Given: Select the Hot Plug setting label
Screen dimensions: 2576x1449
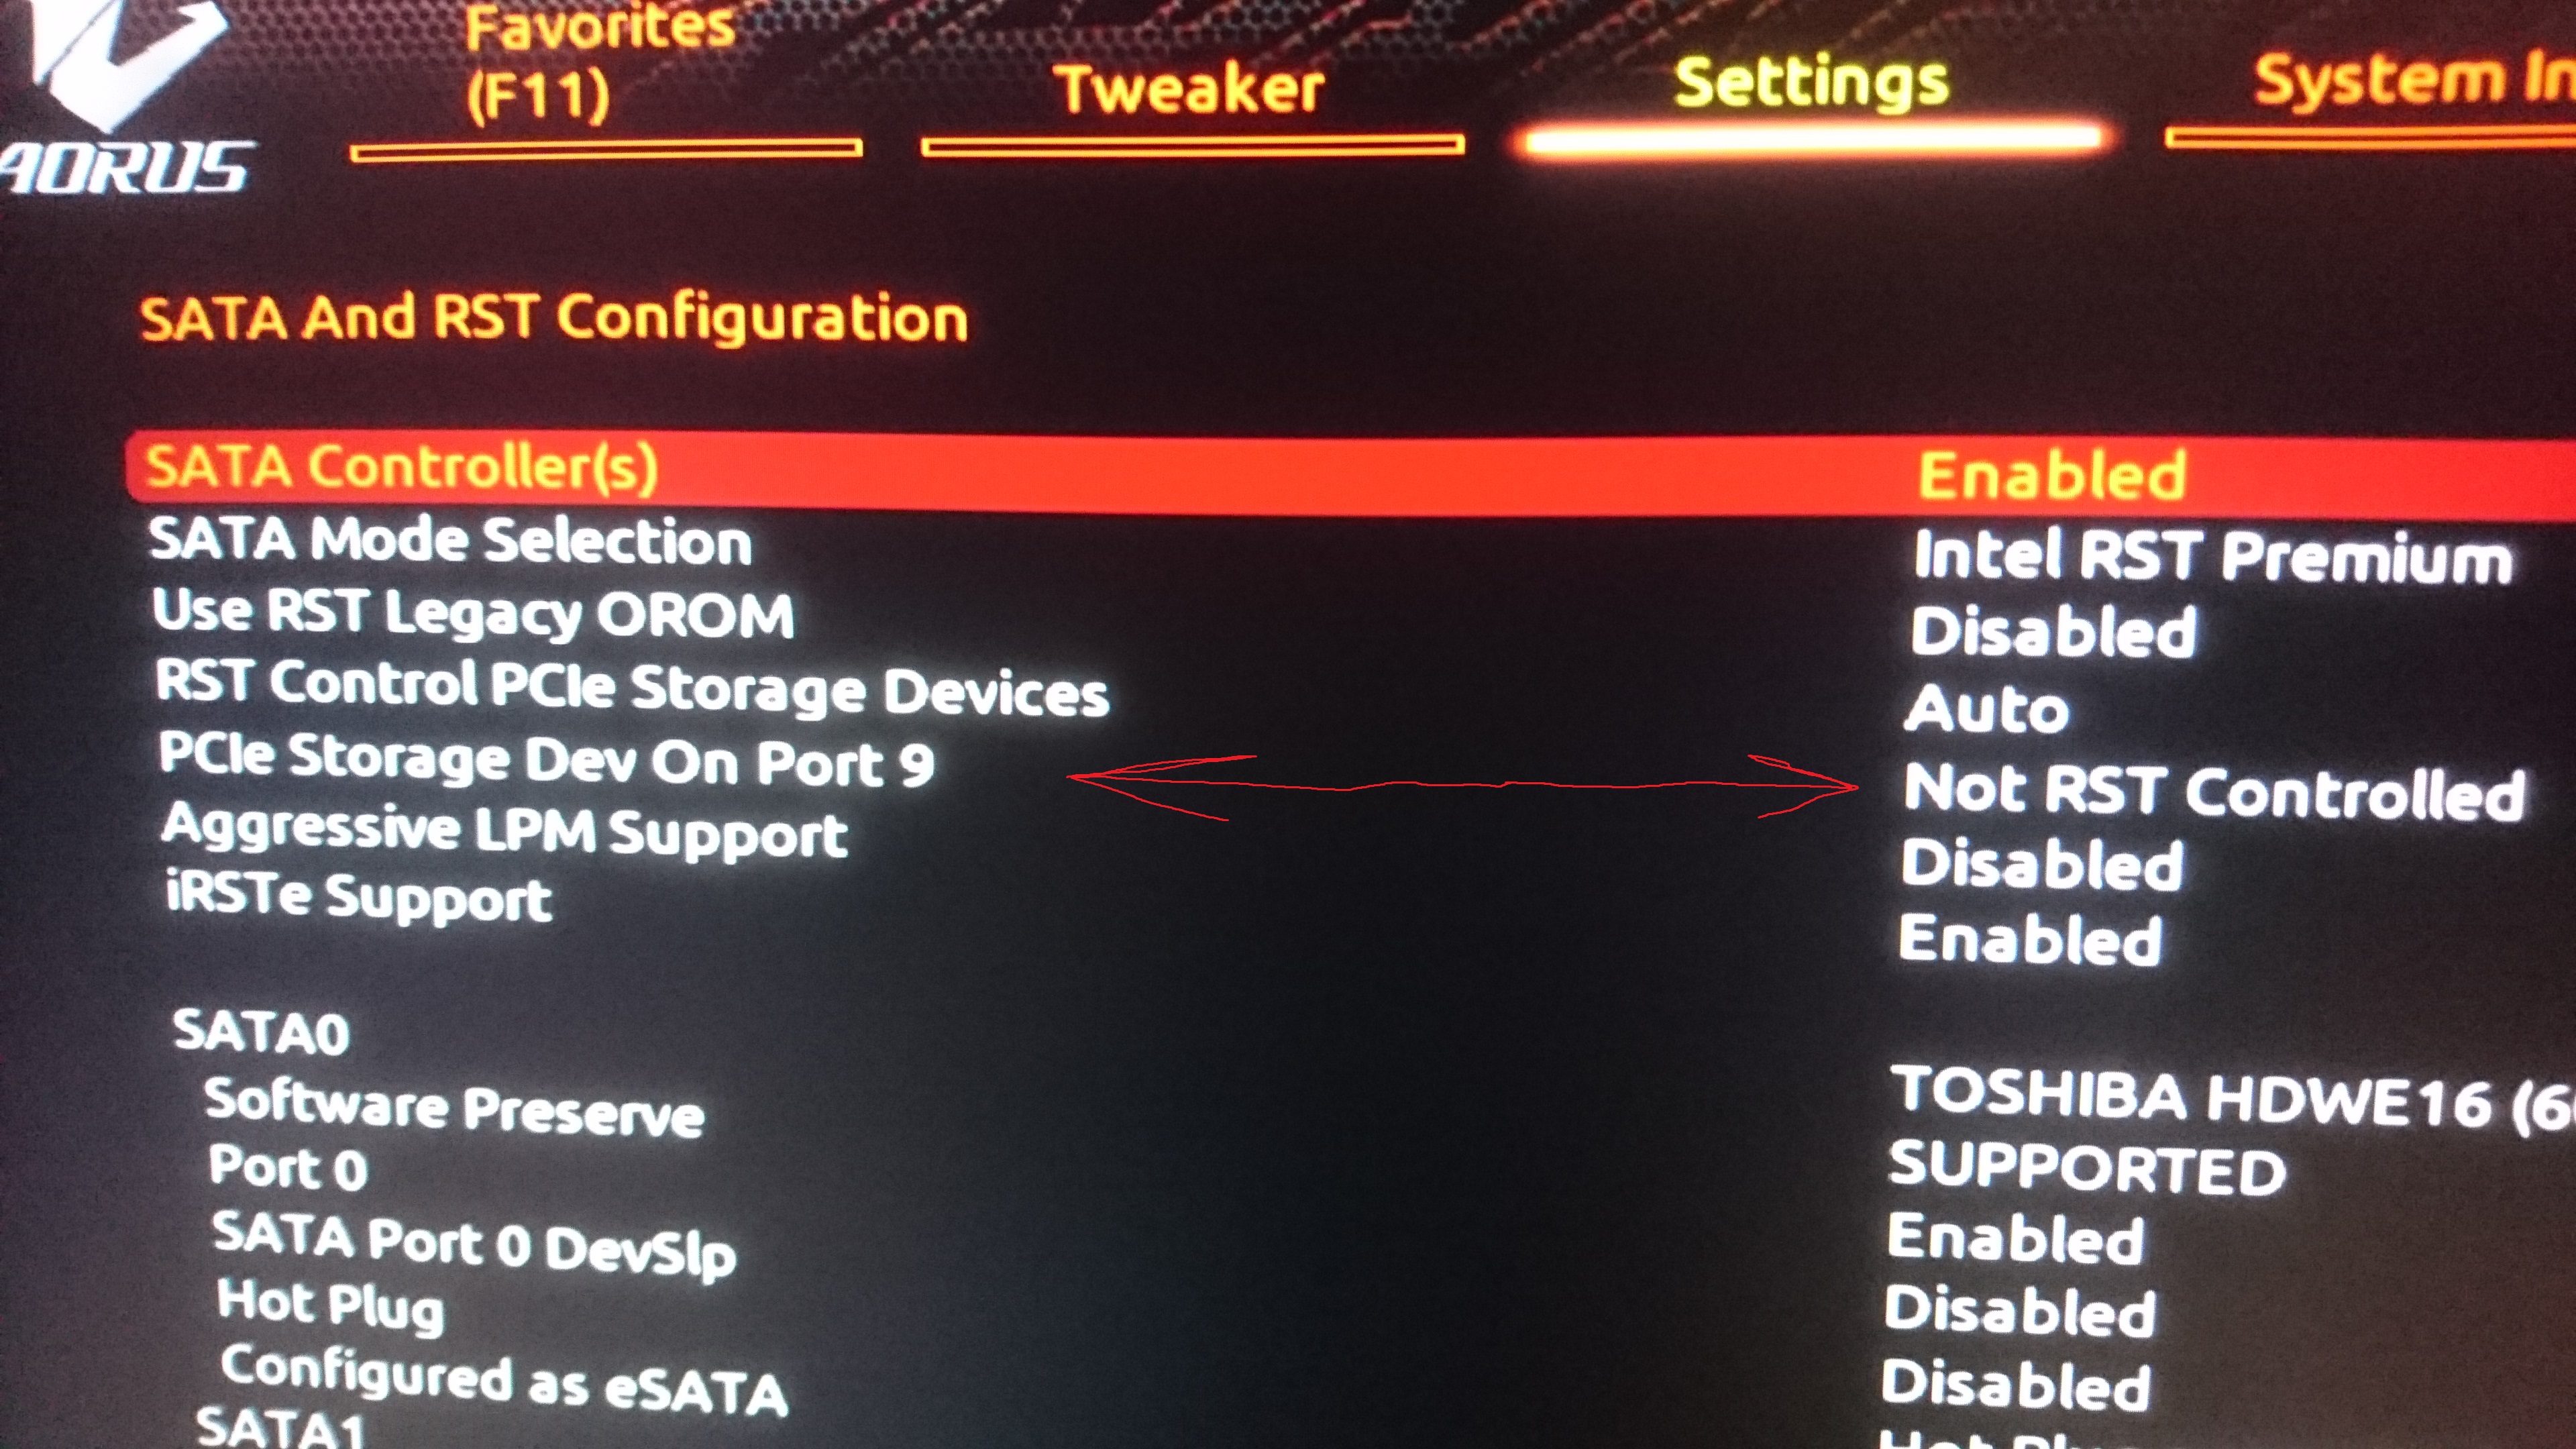Looking at the screenshot, I should [331, 1305].
